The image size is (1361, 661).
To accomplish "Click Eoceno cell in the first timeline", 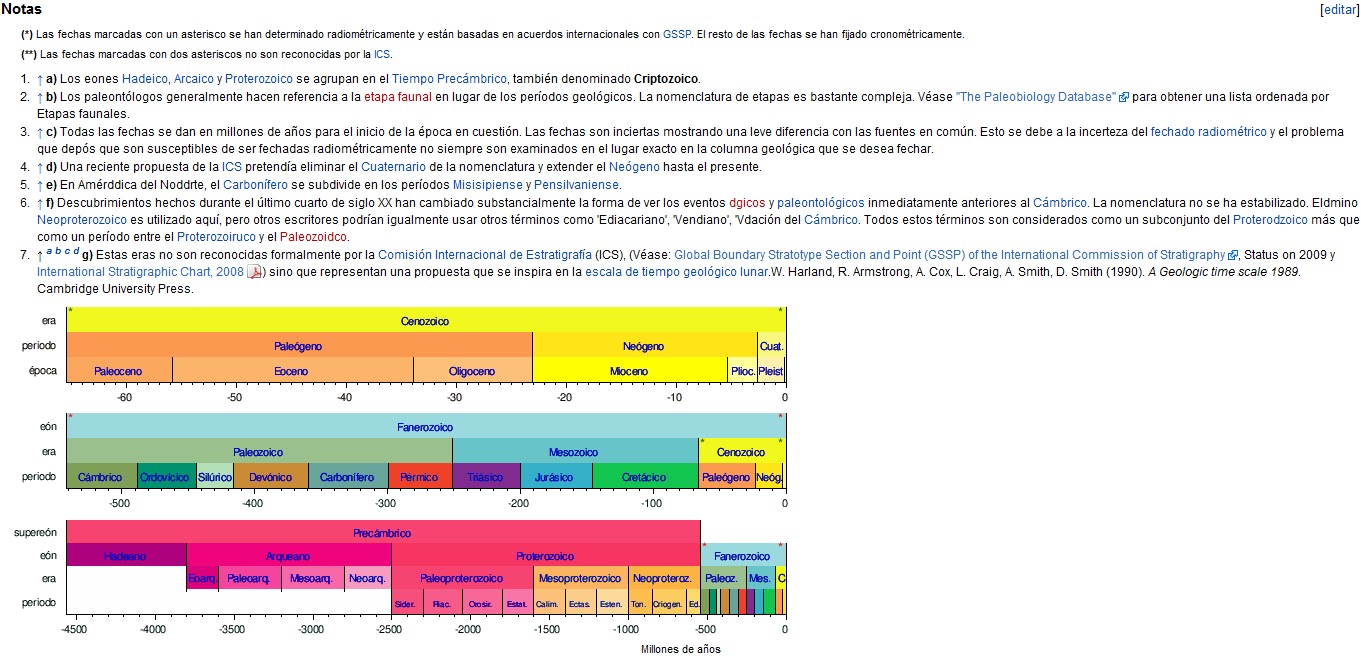I will 292,371.
